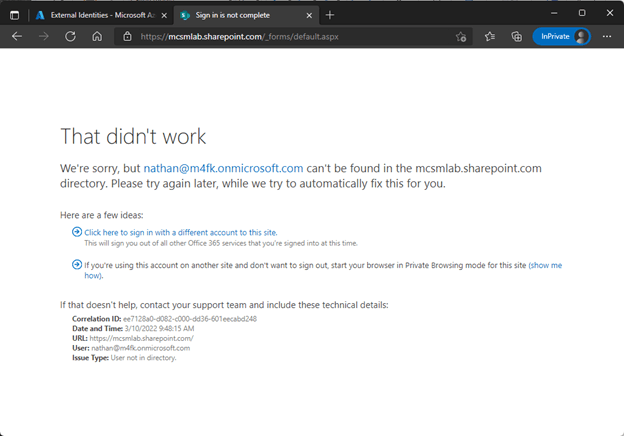624x436 pixels.
Task: Open the tab actions menu icon
Action: [14, 15]
